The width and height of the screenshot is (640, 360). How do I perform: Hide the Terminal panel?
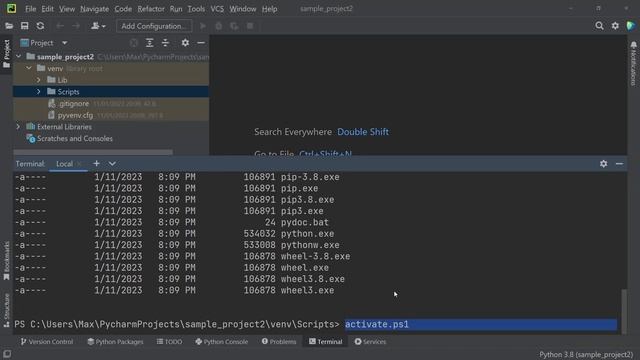pyautogui.click(x=619, y=164)
